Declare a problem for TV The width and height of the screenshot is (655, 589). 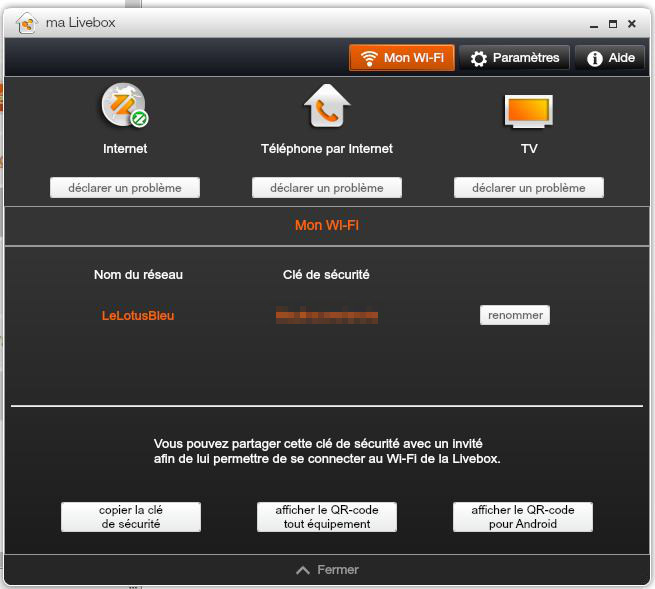(529, 188)
